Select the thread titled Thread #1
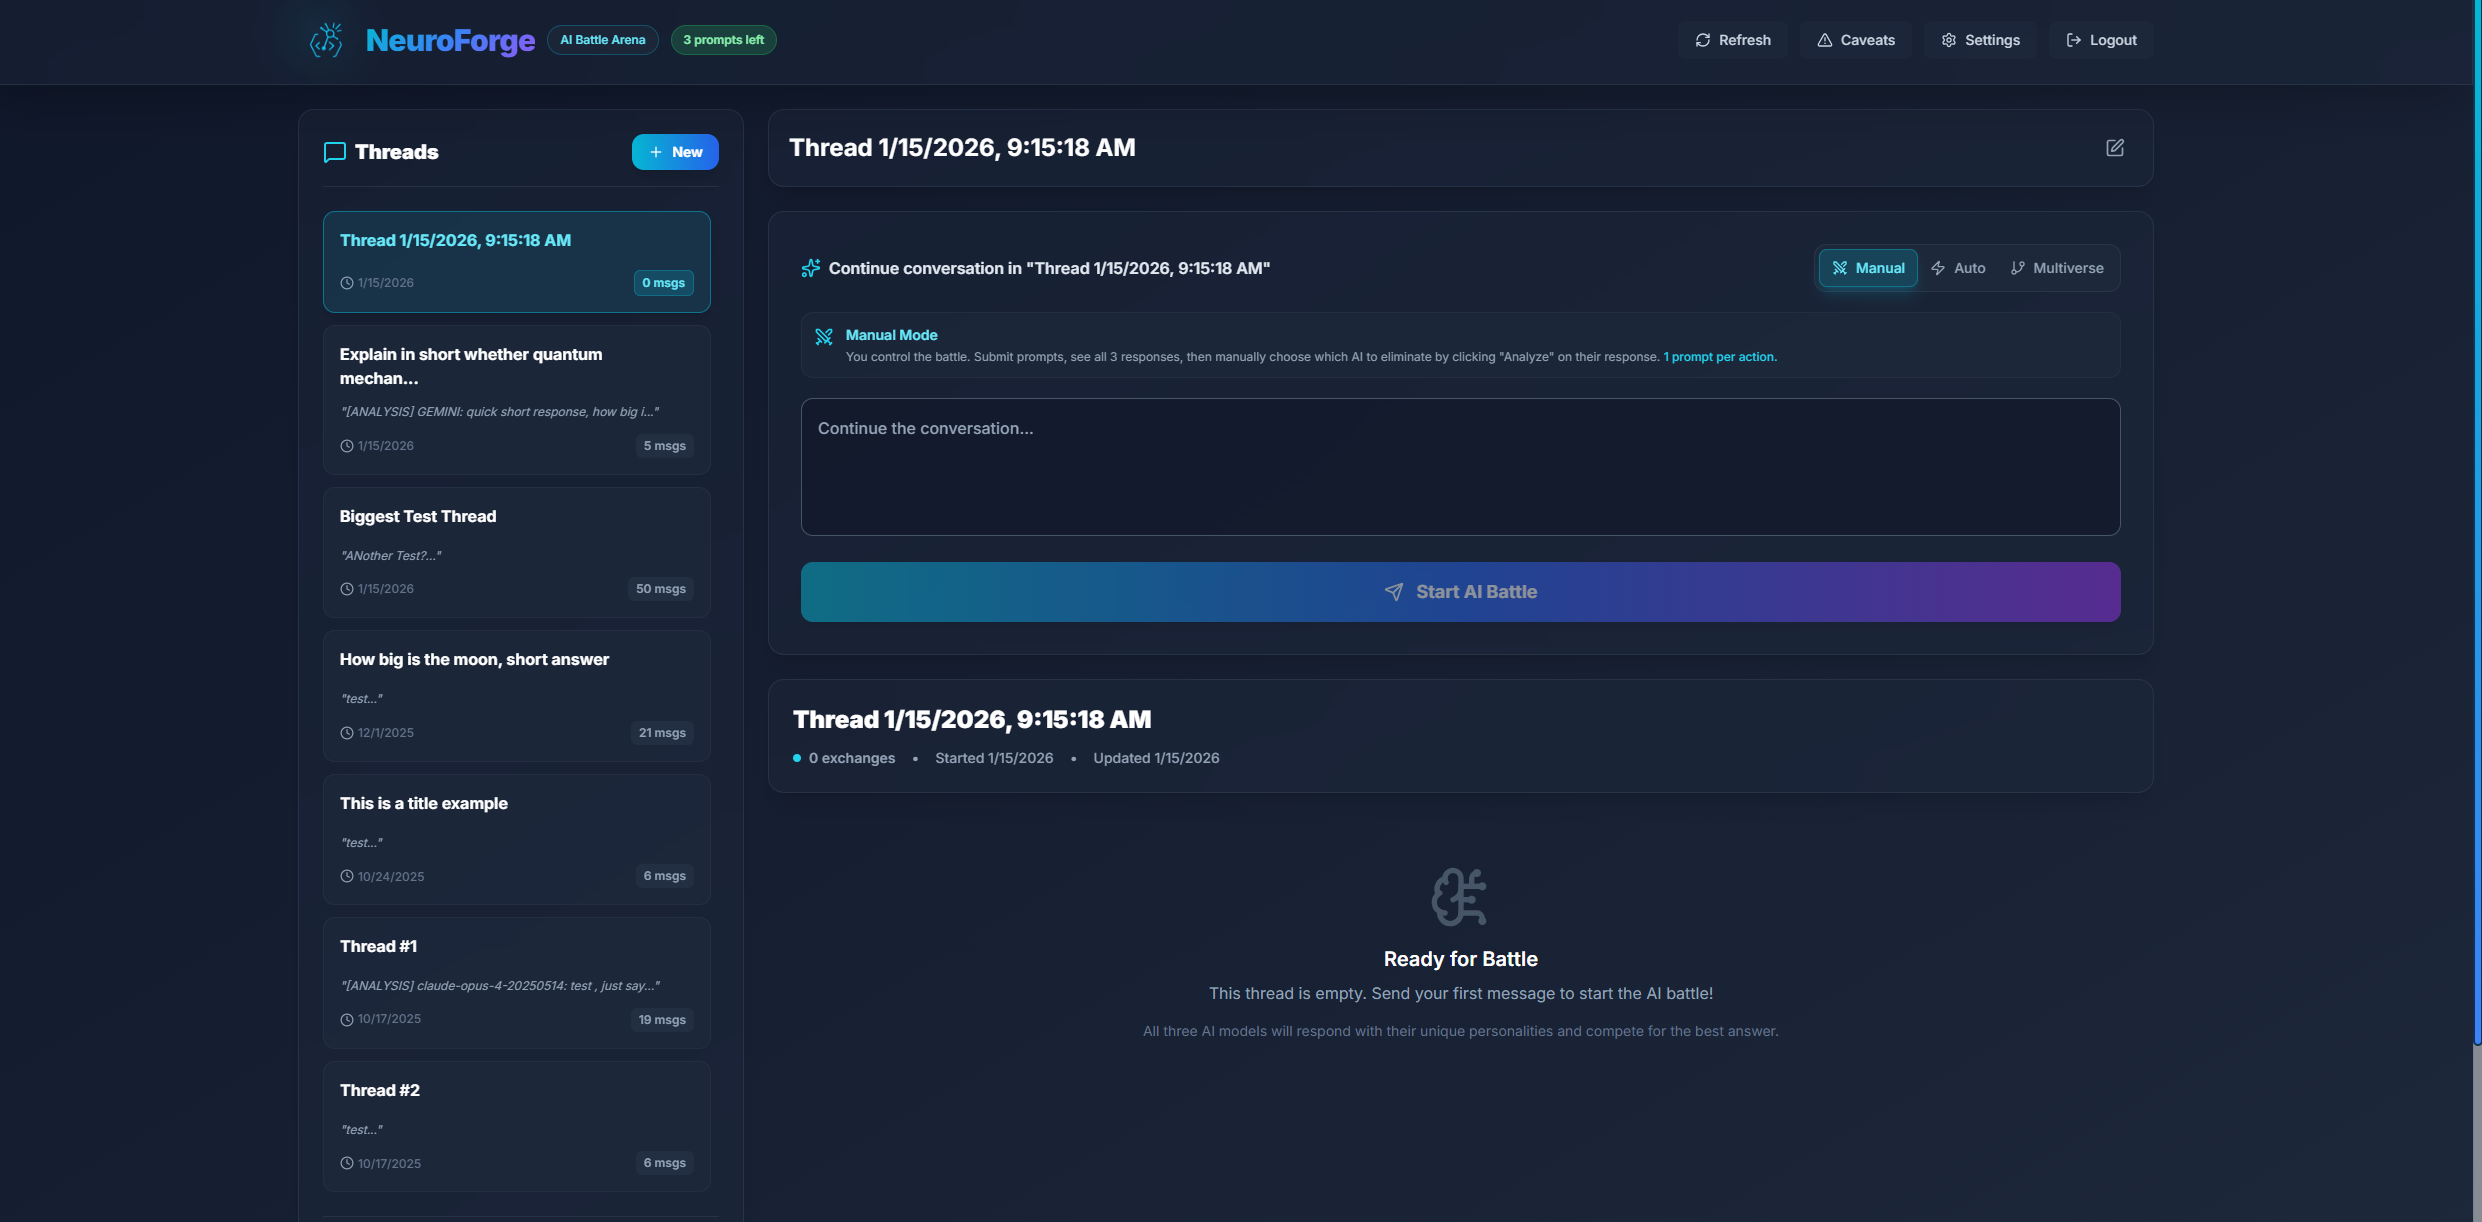This screenshot has width=2482, height=1222. (x=516, y=981)
